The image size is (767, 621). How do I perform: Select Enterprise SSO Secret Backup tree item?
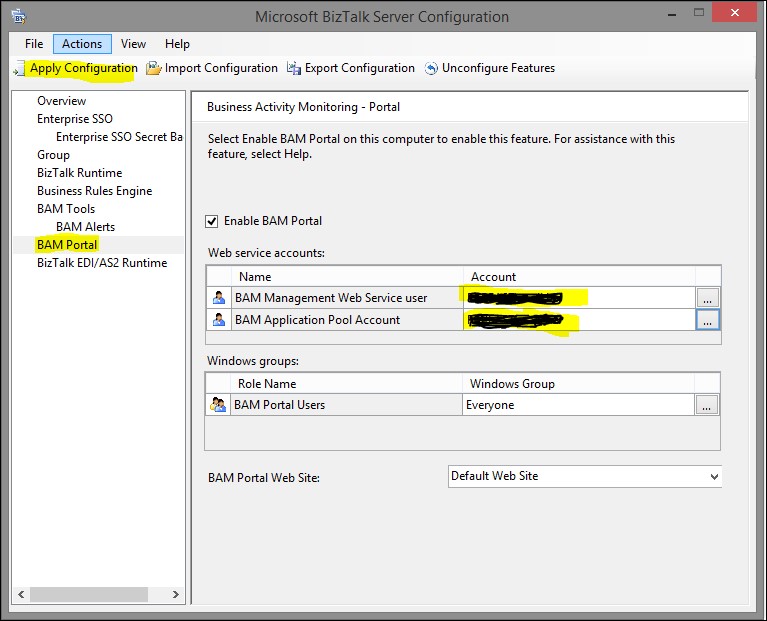coord(119,137)
